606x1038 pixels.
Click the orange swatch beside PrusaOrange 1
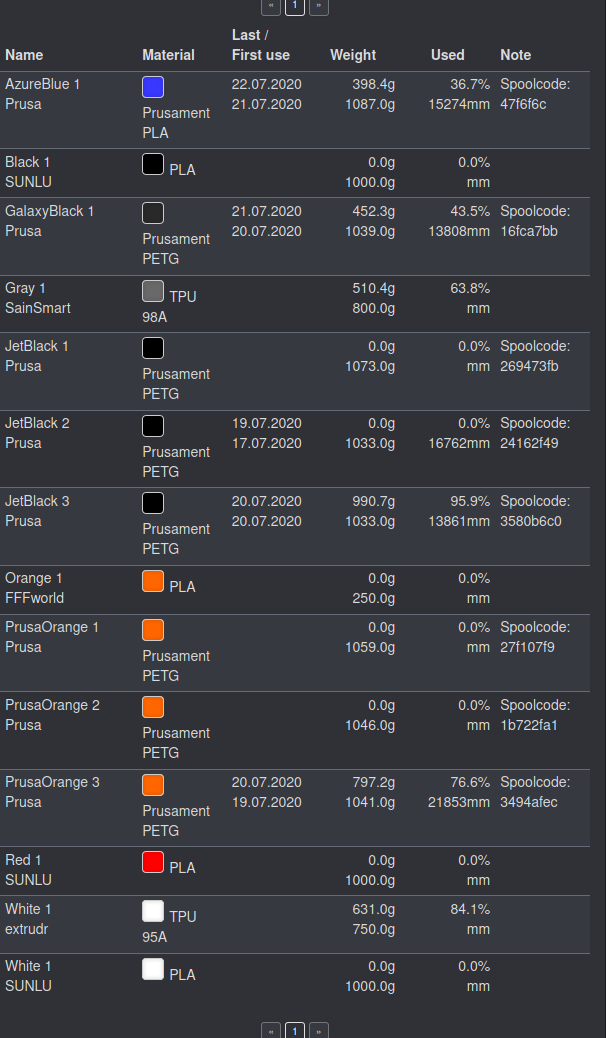[152, 630]
